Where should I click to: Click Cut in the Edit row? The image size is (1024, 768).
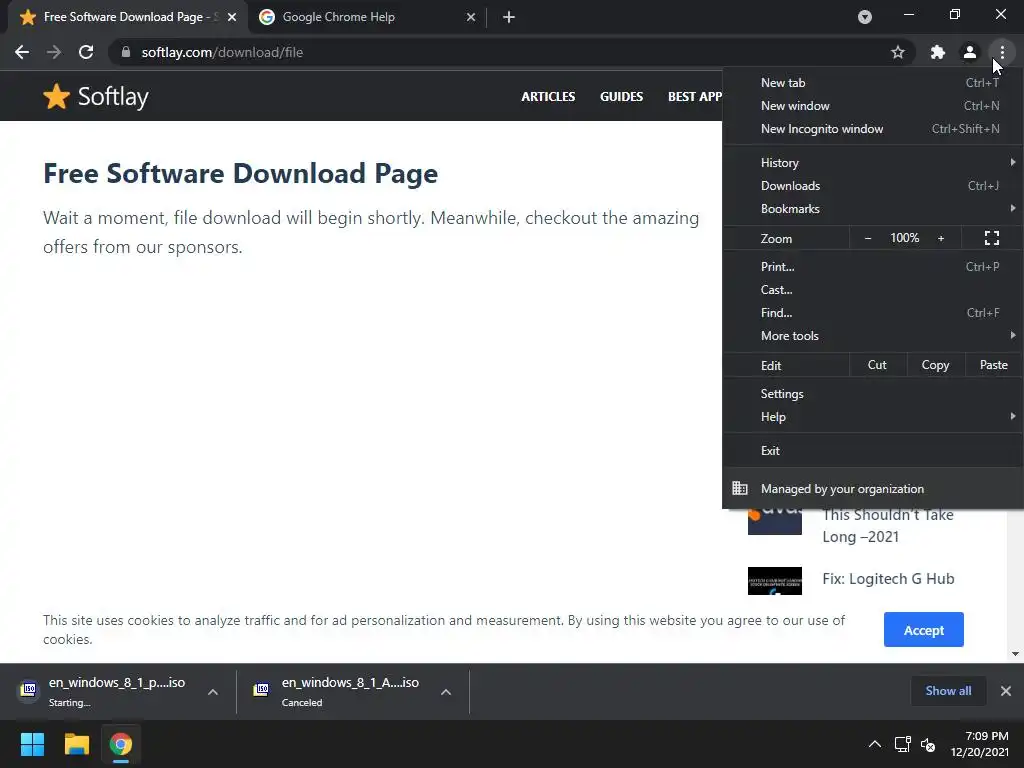pyautogui.click(x=877, y=365)
